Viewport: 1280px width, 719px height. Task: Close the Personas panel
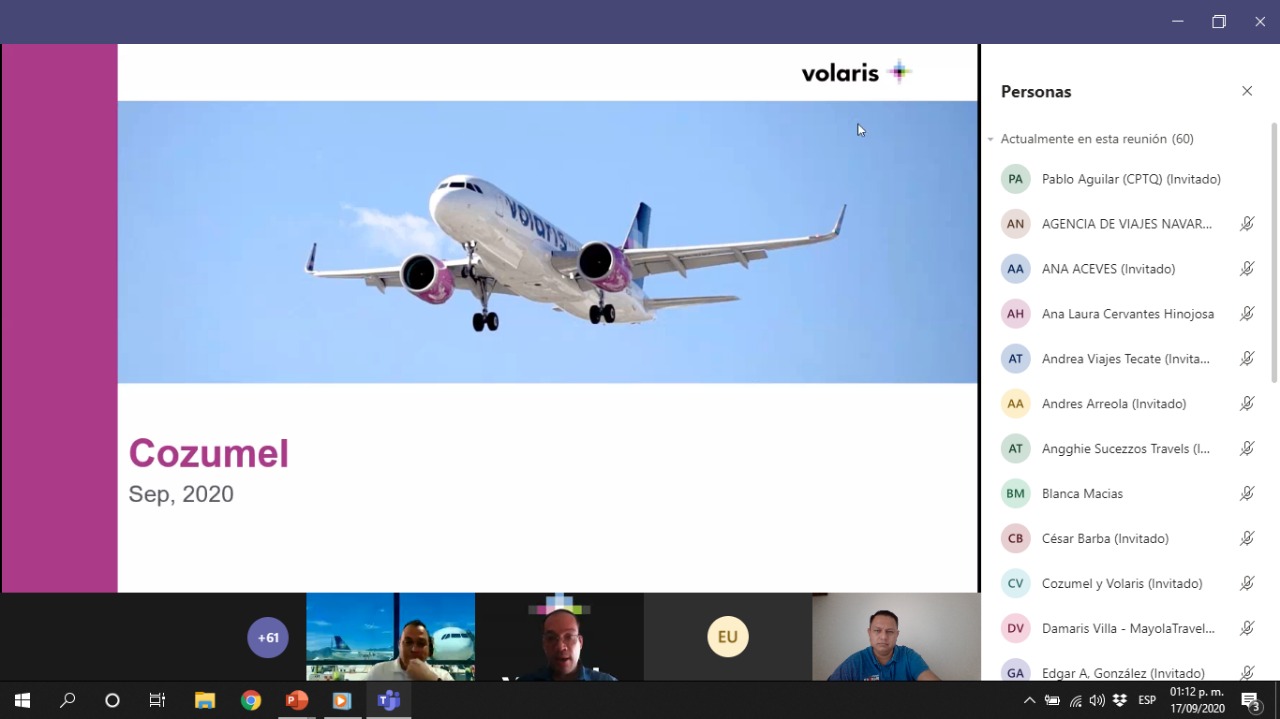pyautogui.click(x=1247, y=91)
